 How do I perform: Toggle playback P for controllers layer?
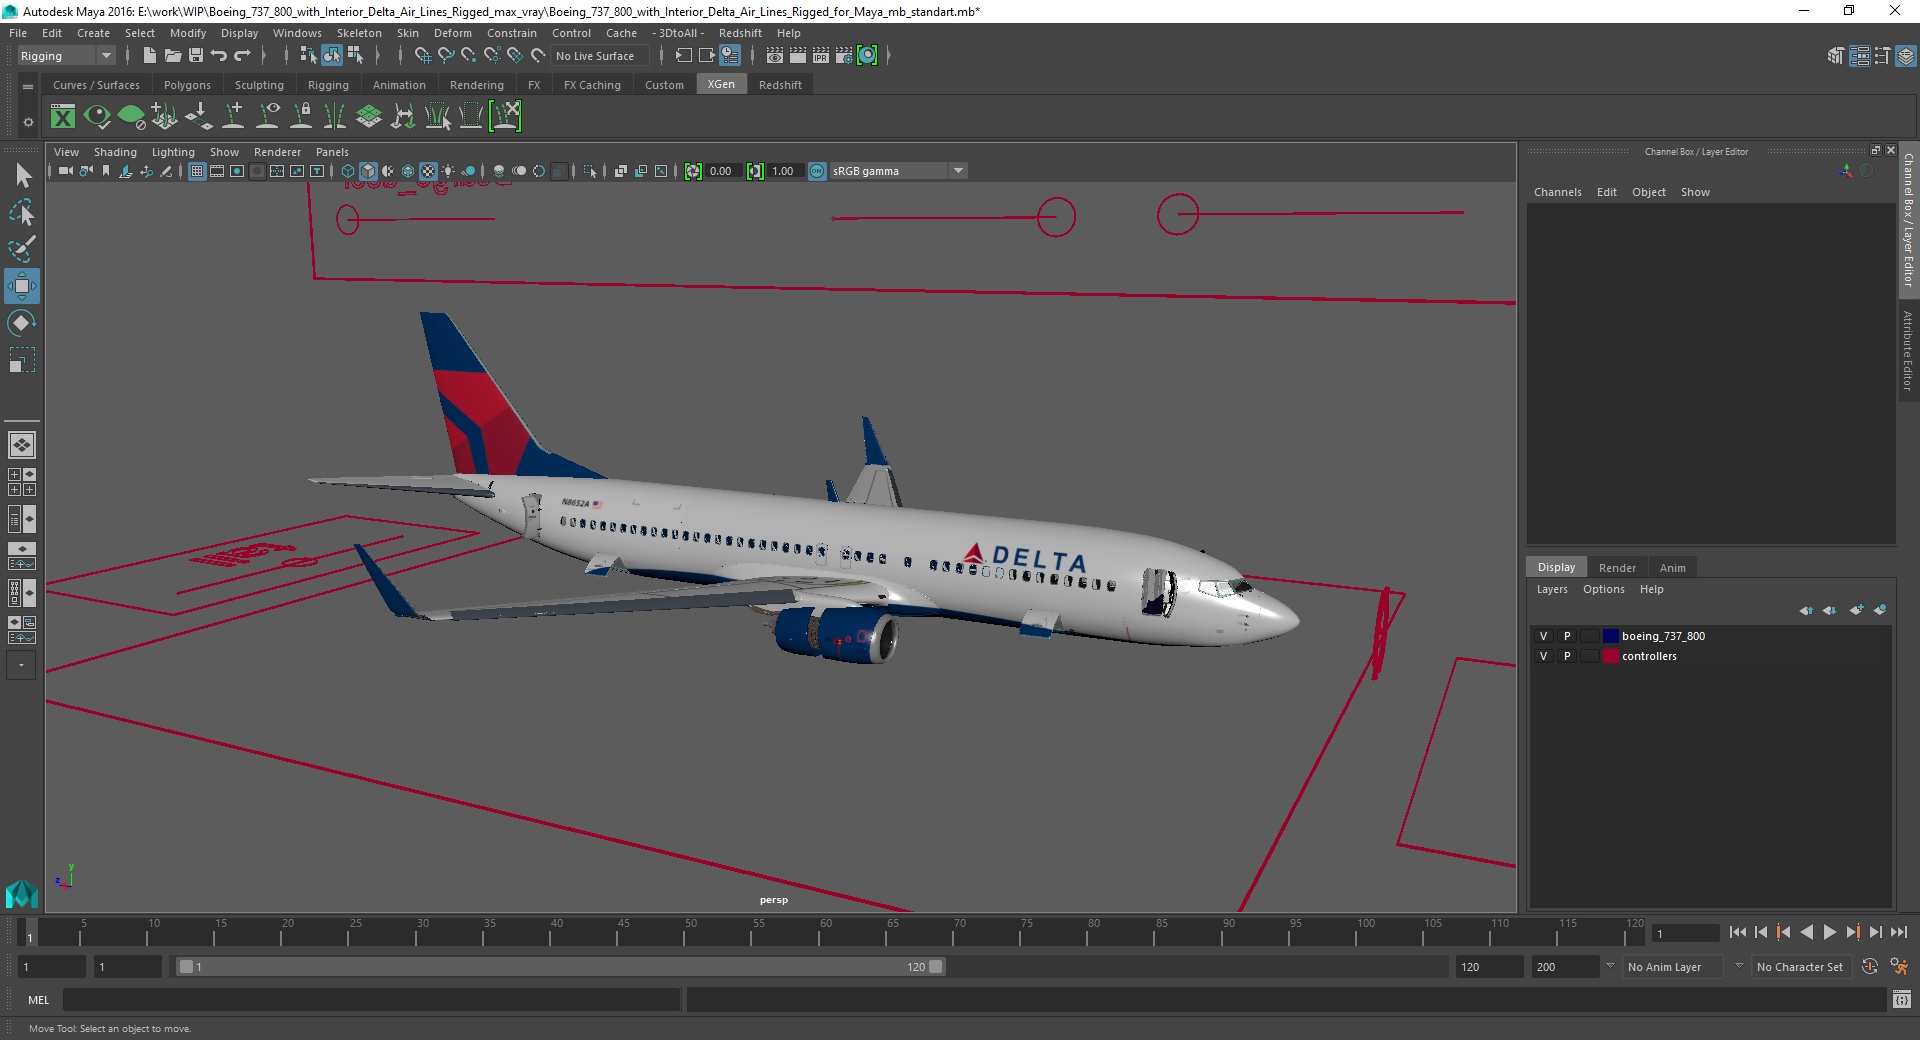coord(1567,656)
